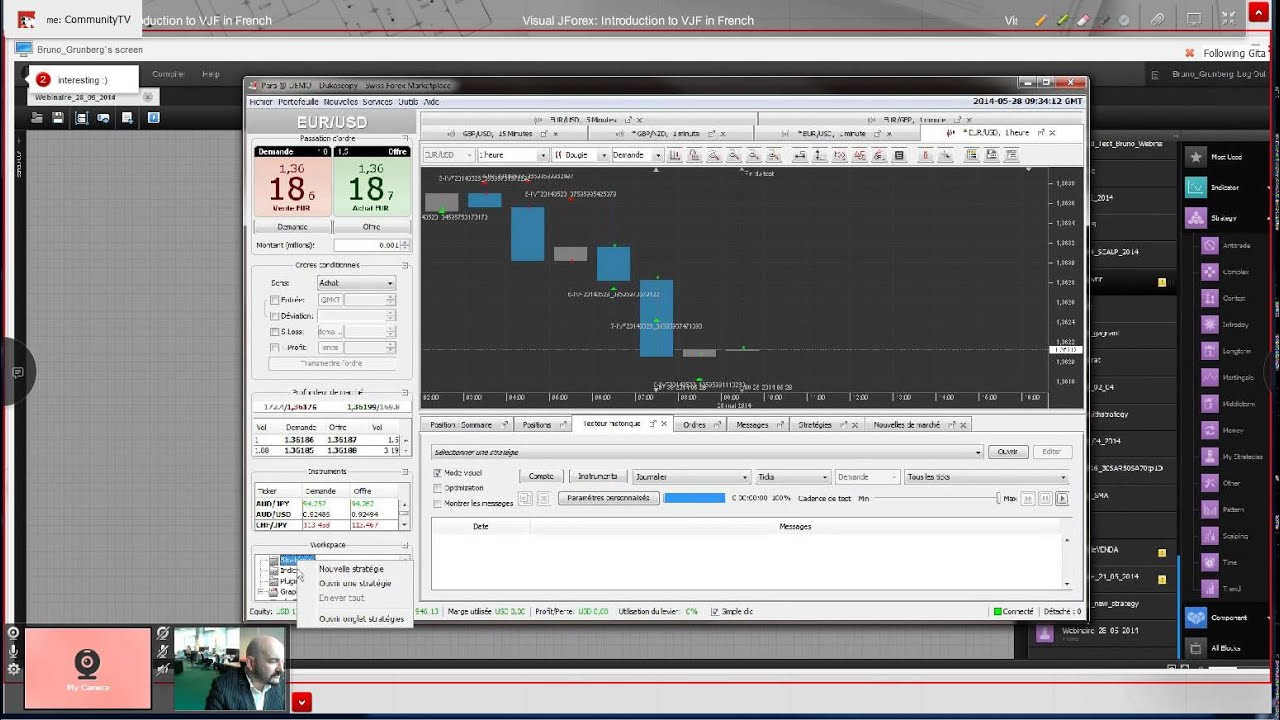Image resolution: width=1280 pixels, height=720 pixels.
Task: Click the green Achat EUR price tile
Action: point(371,181)
